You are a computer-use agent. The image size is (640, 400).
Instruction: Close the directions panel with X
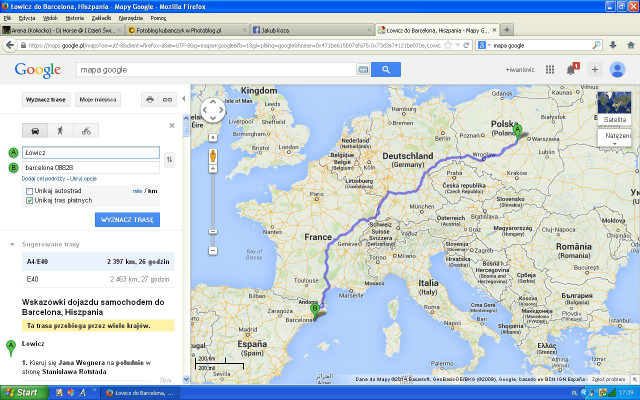[172, 126]
